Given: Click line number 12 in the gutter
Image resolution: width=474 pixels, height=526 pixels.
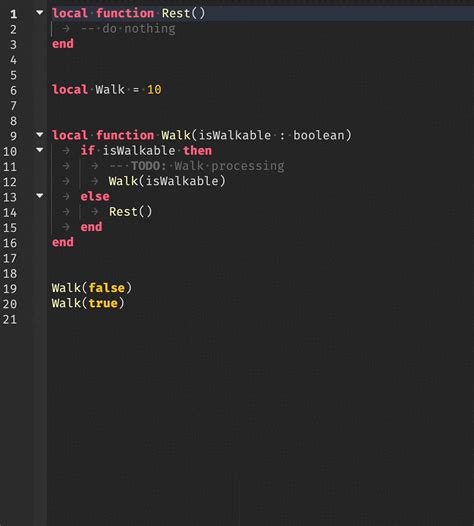Looking at the screenshot, I should [10, 182].
